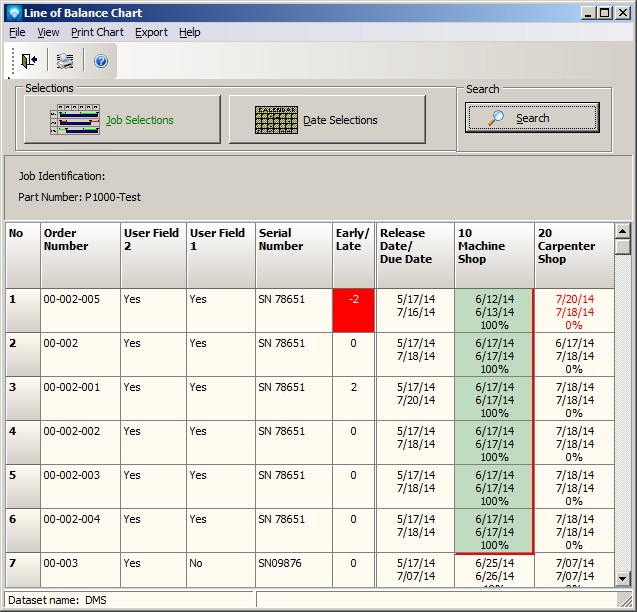Open the Print Chart menu

(x=97, y=32)
